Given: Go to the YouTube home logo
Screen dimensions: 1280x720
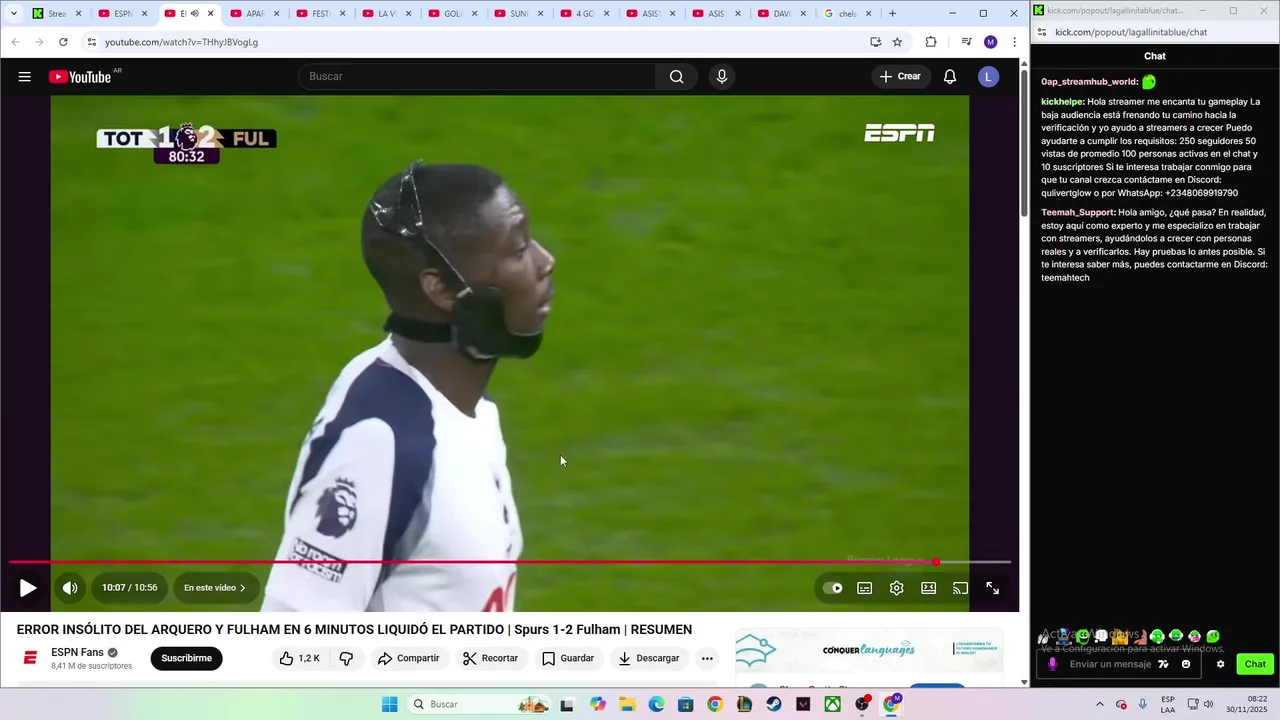Looking at the screenshot, I should tap(80, 77).
